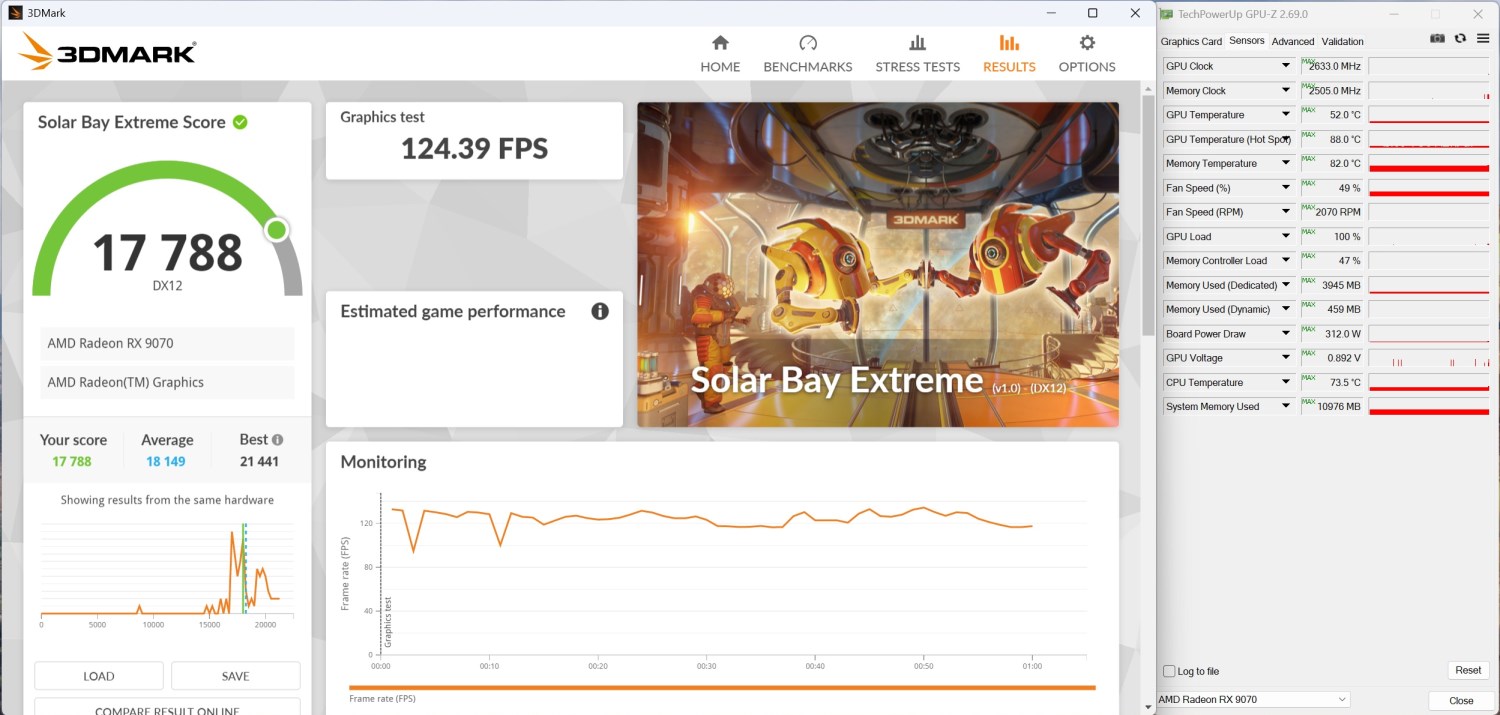Click AMD Radeon(TM) Graphics hardware entry
Viewport: 1500px width, 715px height.
click(x=167, y=382)
